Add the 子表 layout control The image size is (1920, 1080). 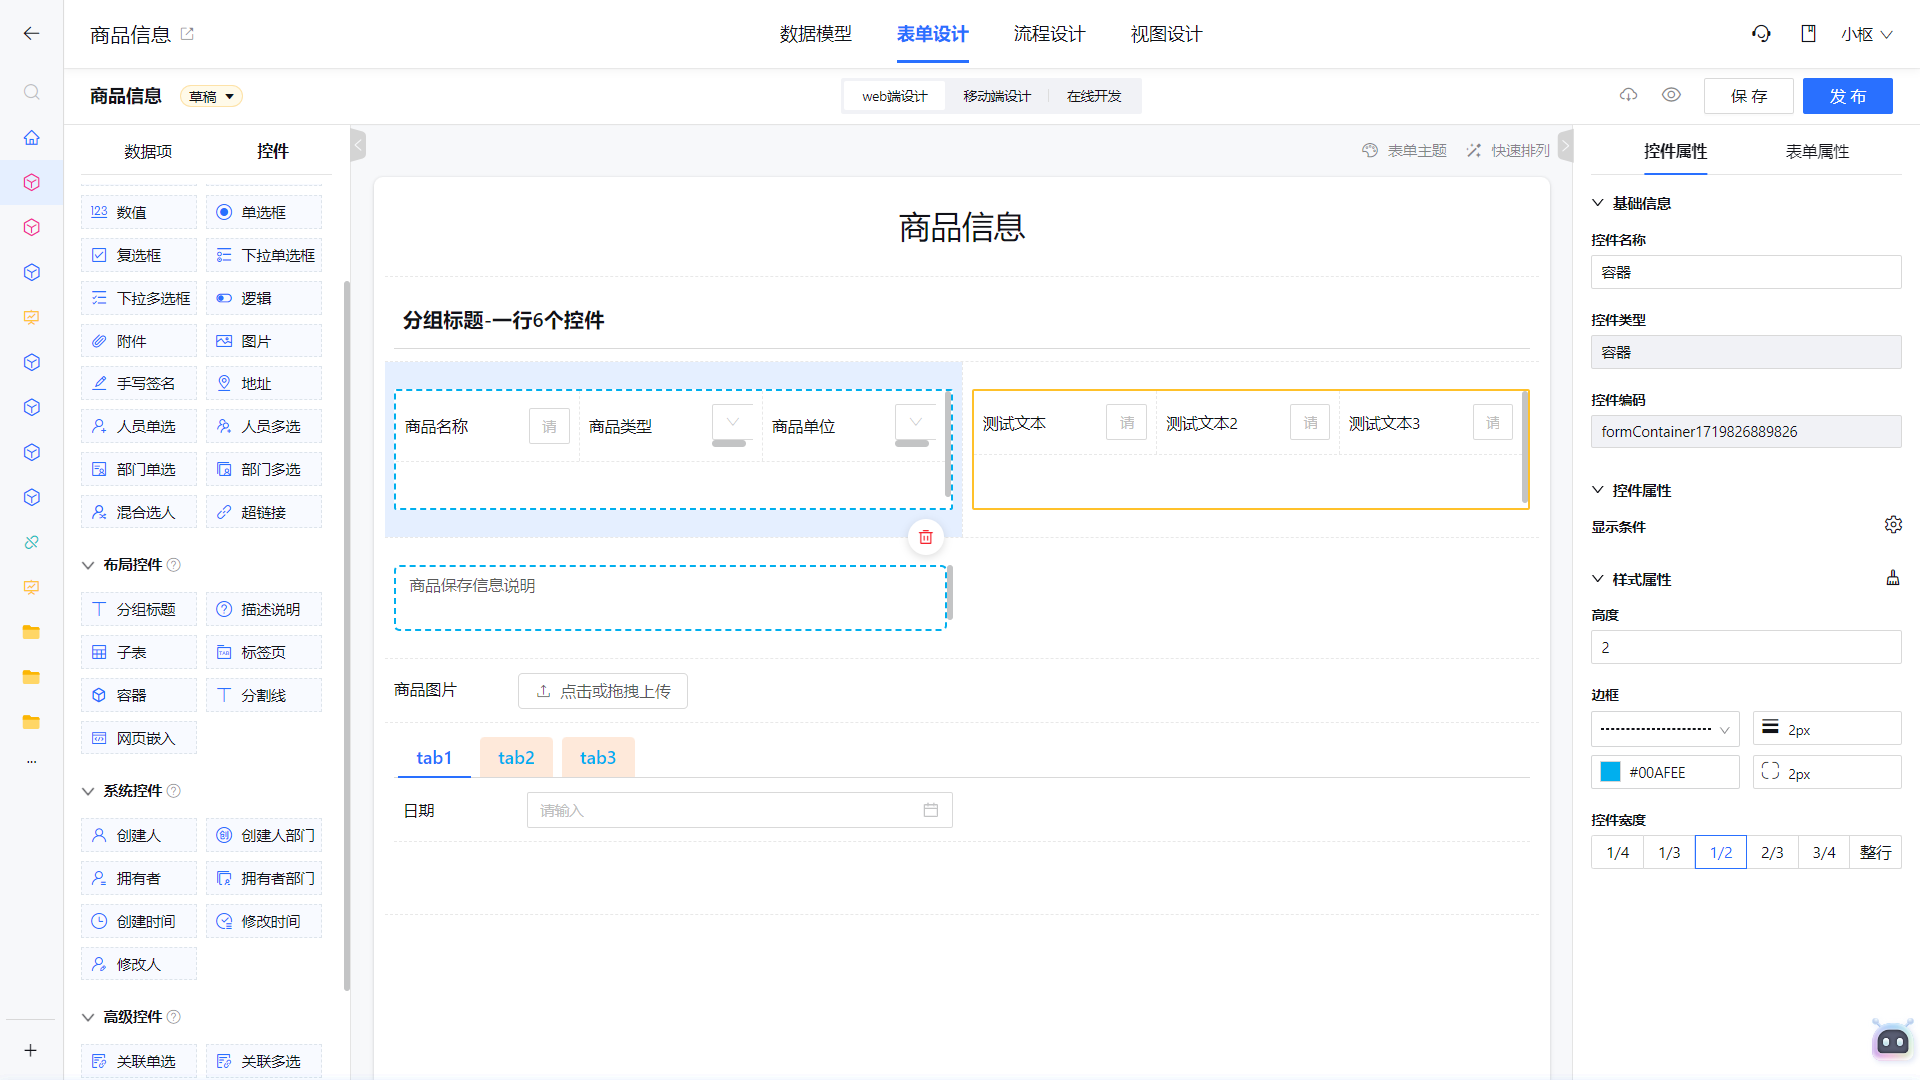coord(139,652)
